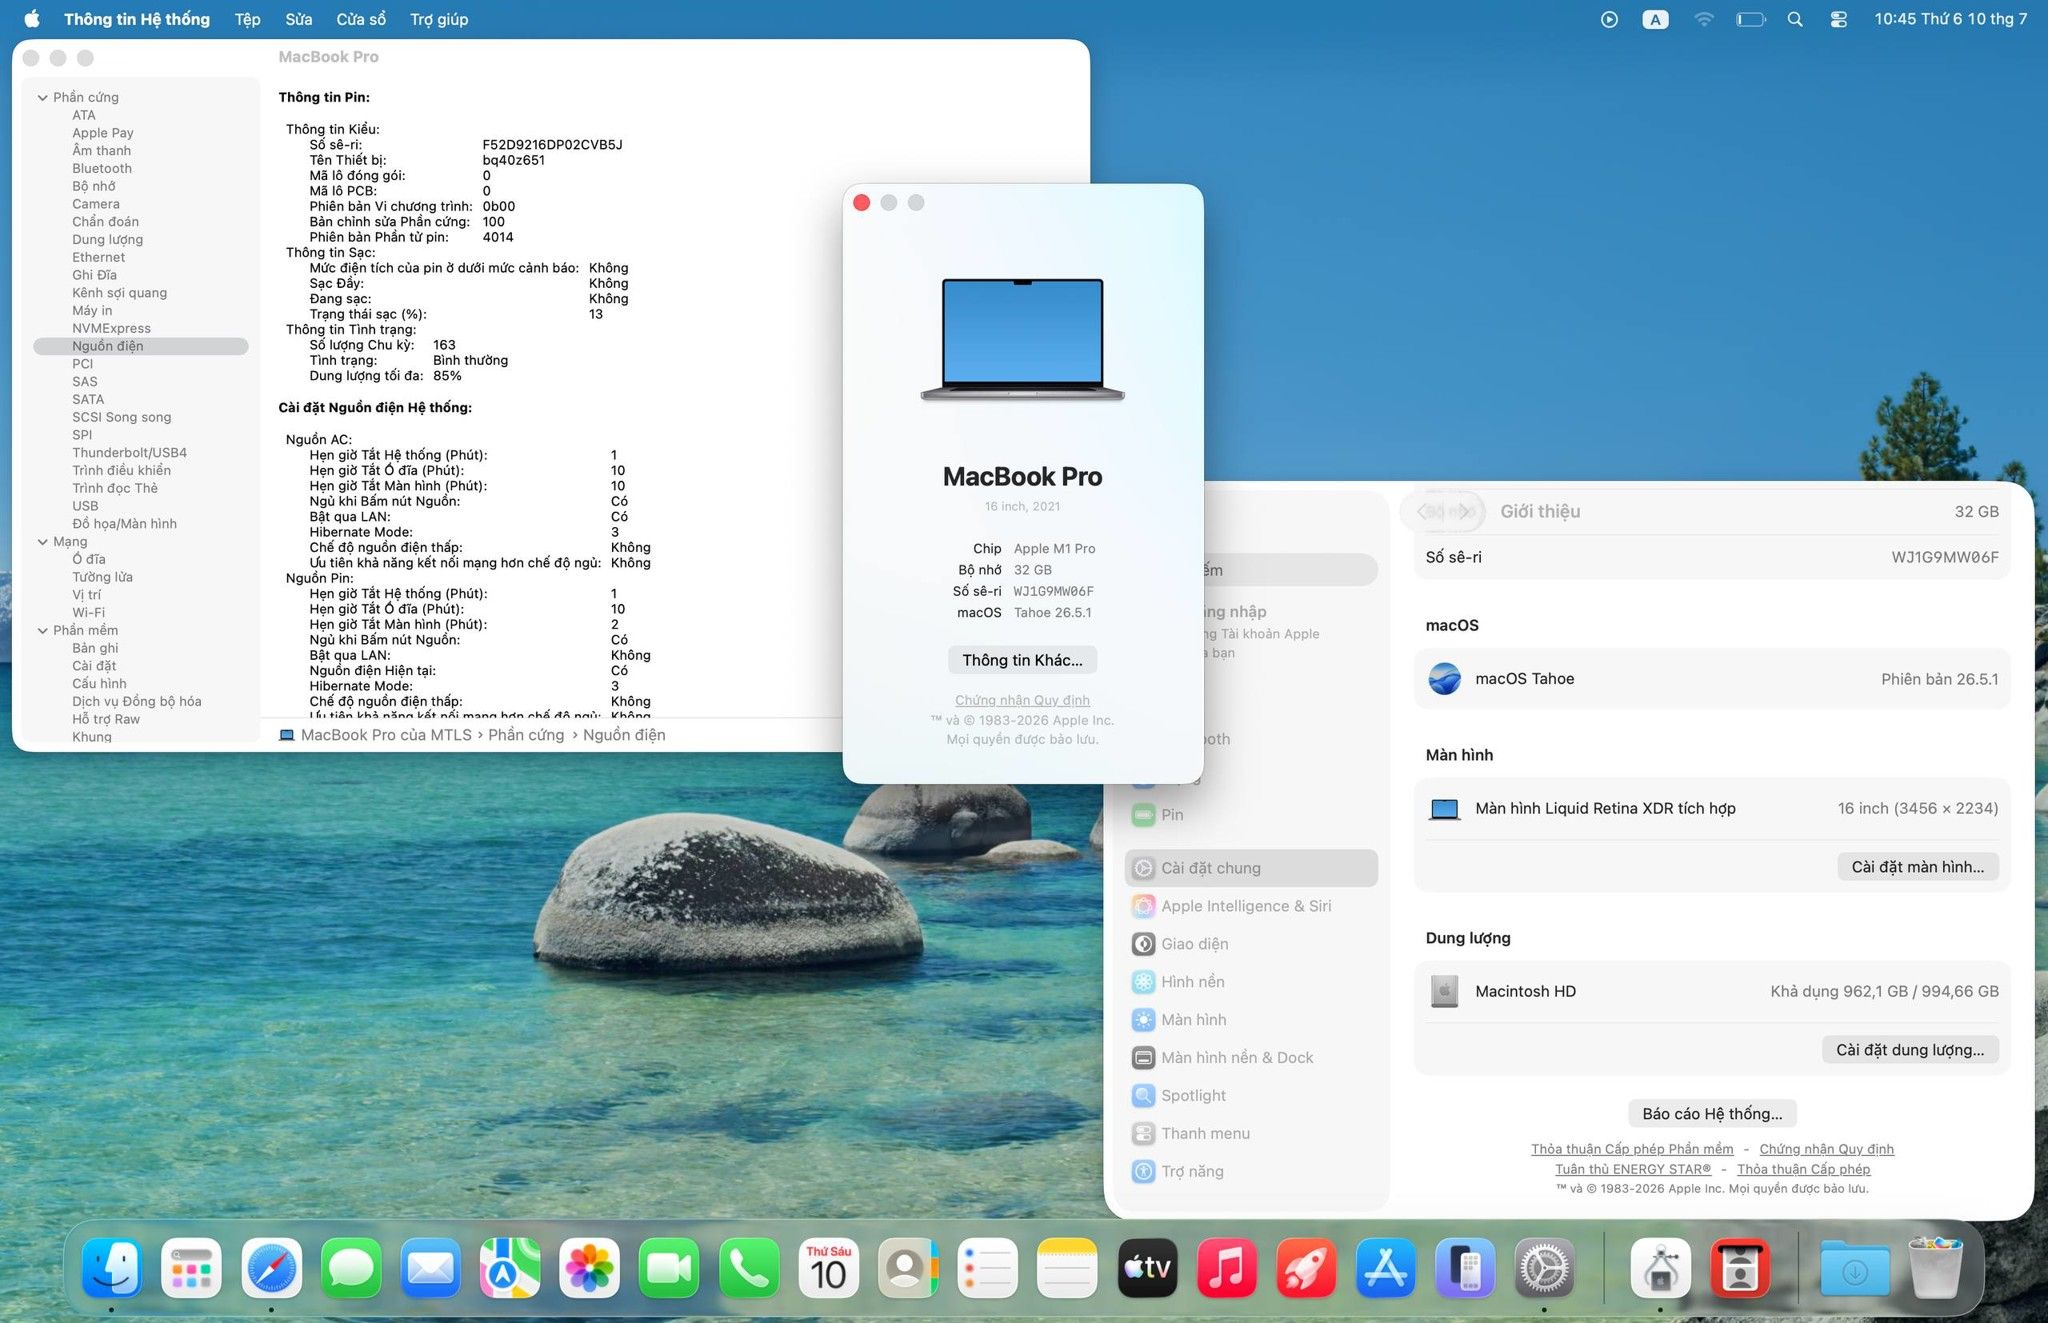2048x1323 pixels.
Task: Open Finder from the Dock
Action: point(111,1268)
